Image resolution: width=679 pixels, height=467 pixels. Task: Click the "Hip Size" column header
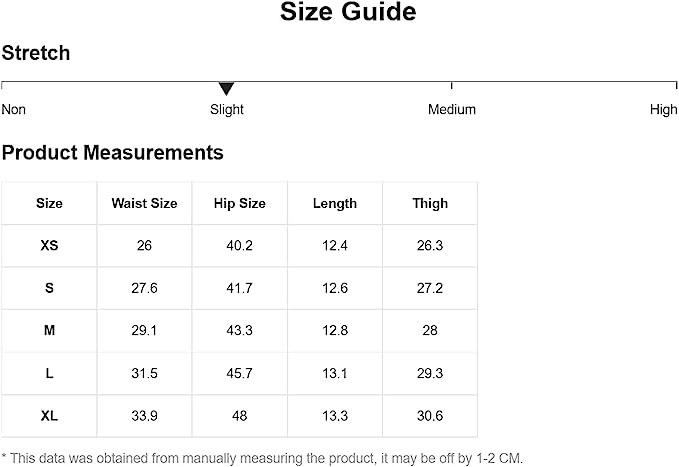pos(240,203)
